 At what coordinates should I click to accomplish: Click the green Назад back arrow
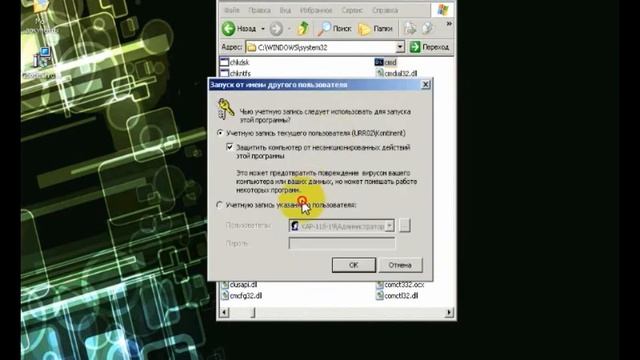coord(229,29)
